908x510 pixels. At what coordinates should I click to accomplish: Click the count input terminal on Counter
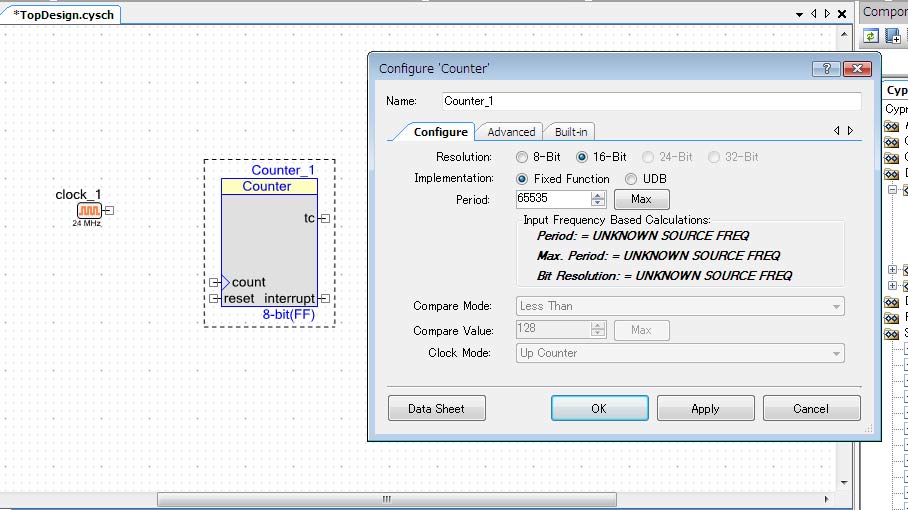click(214, 282)
